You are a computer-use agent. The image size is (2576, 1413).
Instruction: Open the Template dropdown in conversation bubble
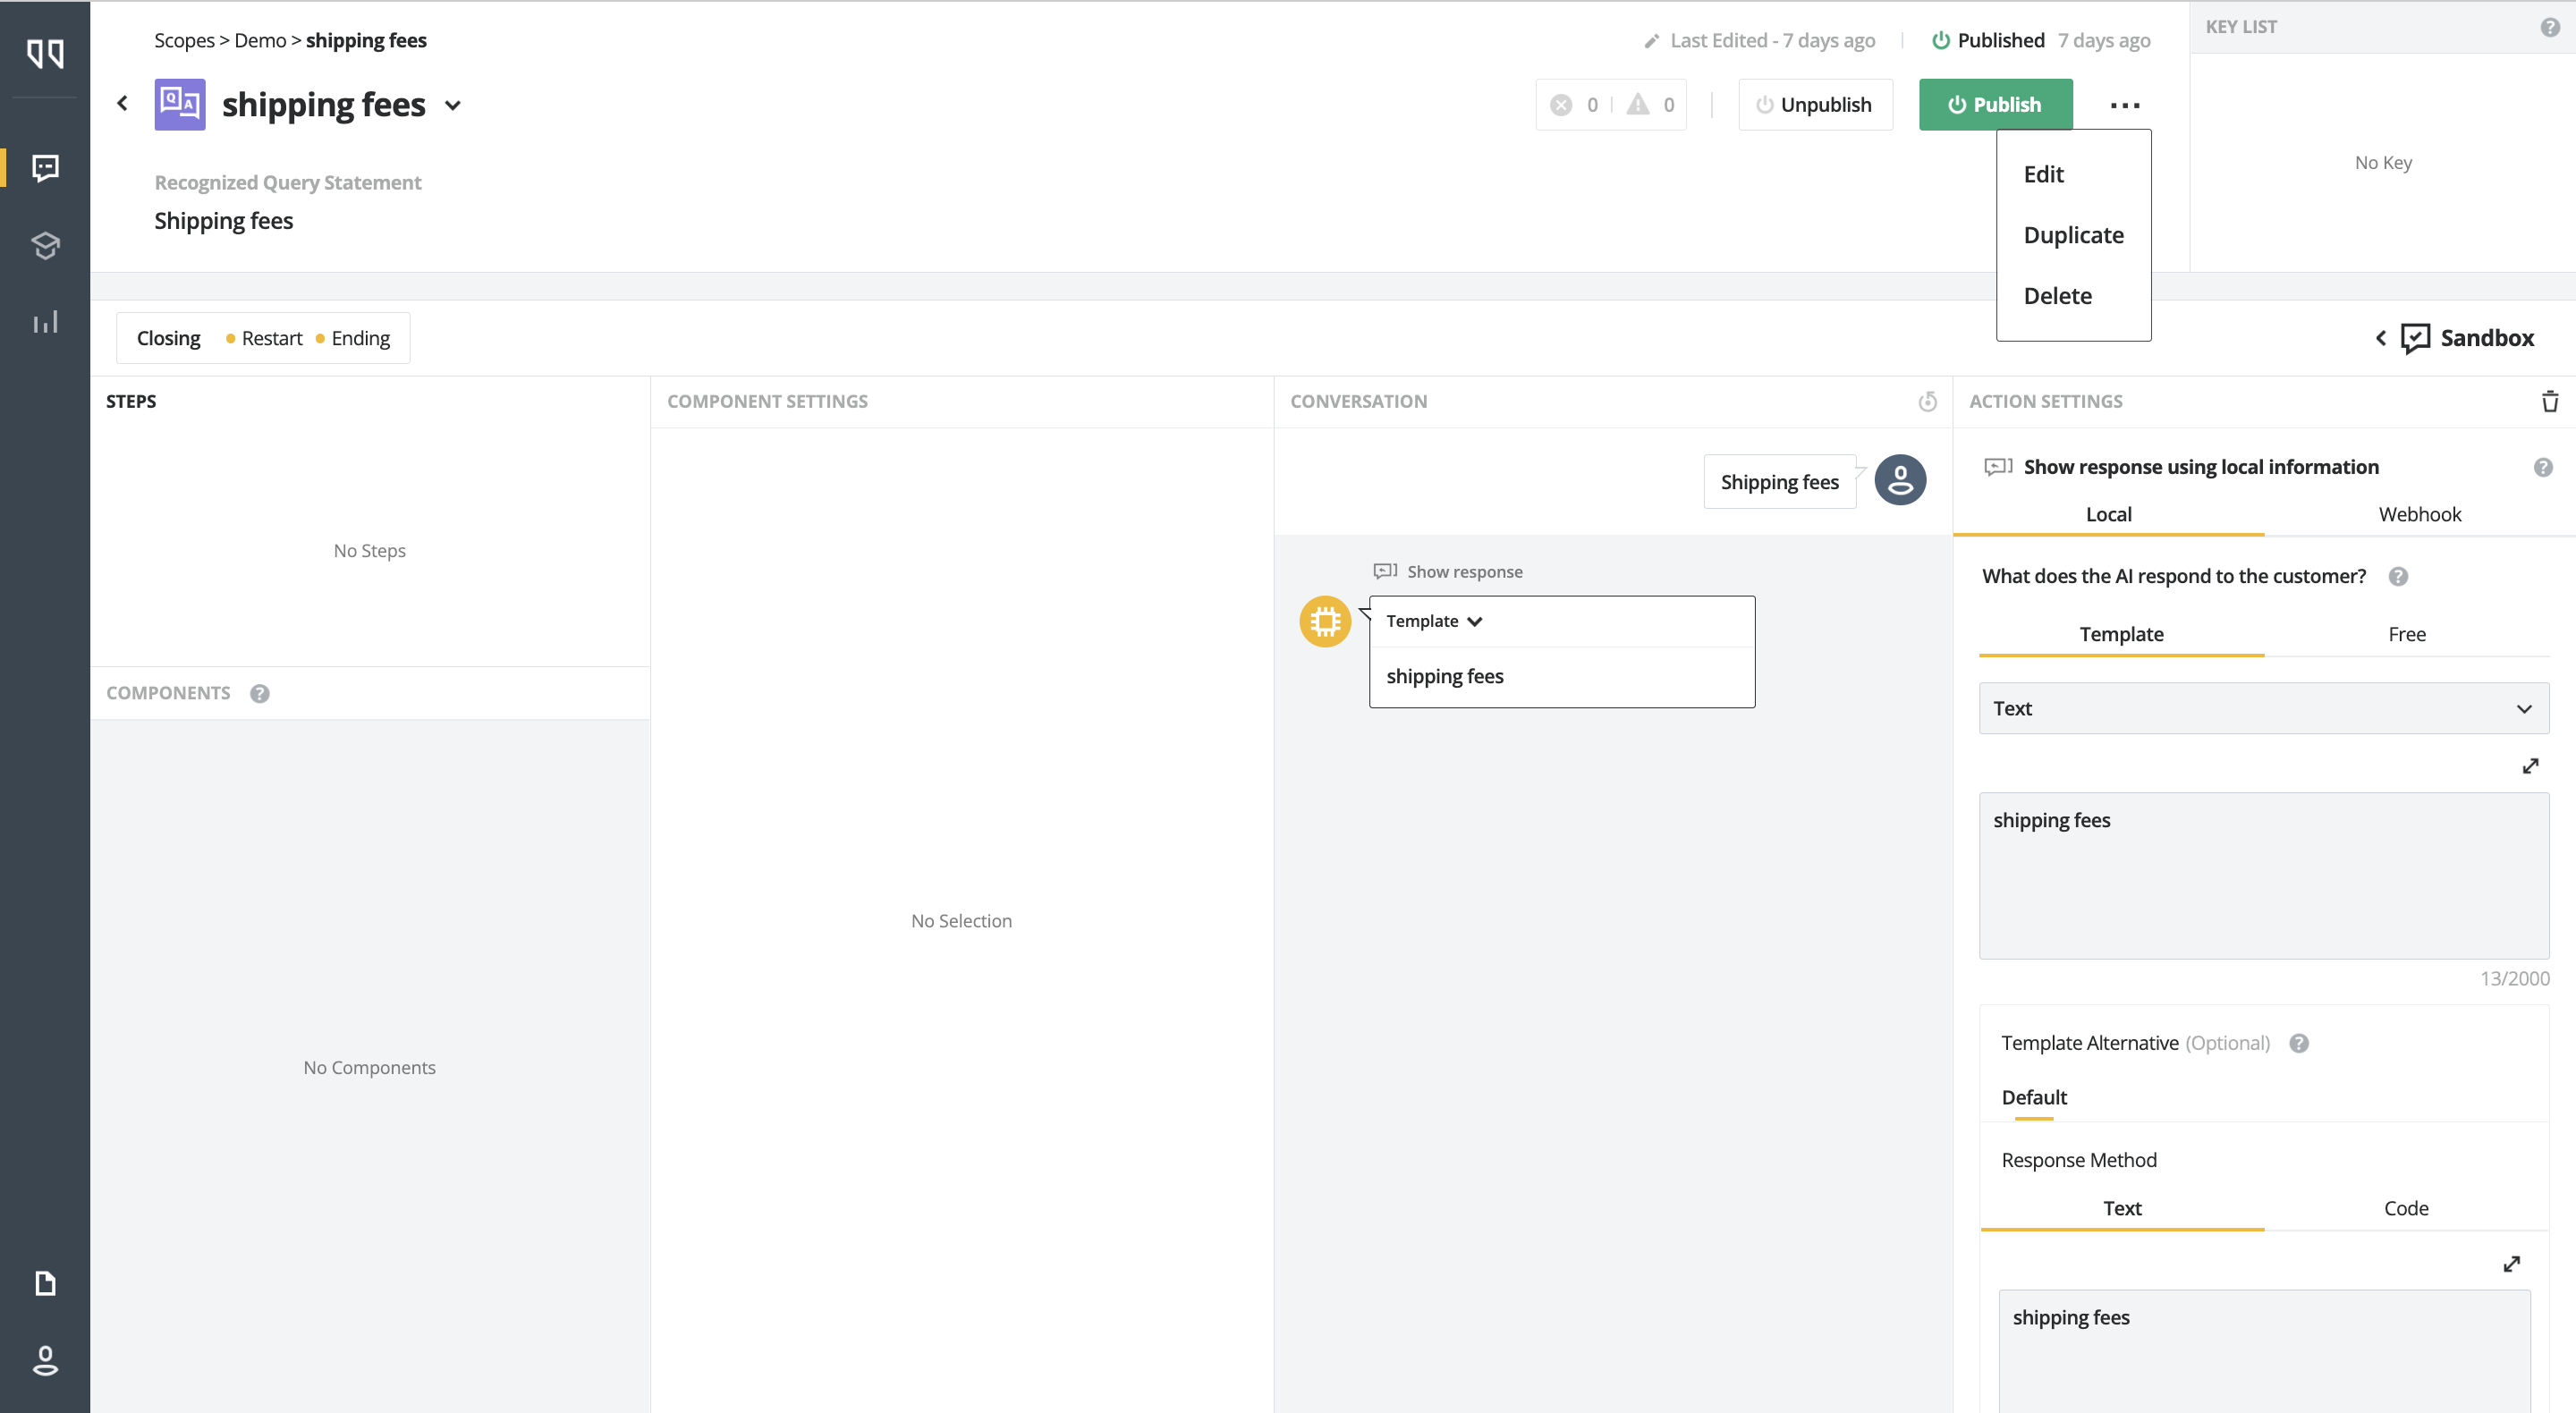click(1433, 621)
